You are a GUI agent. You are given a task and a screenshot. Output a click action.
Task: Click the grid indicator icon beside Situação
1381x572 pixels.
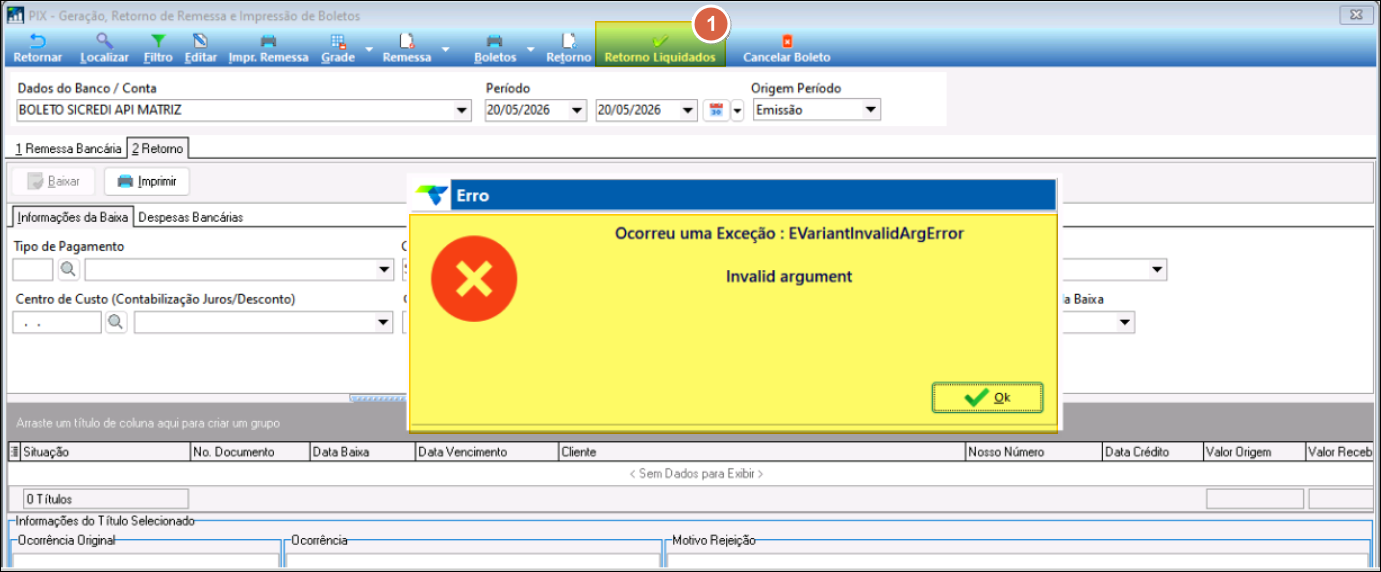(14, 452)
